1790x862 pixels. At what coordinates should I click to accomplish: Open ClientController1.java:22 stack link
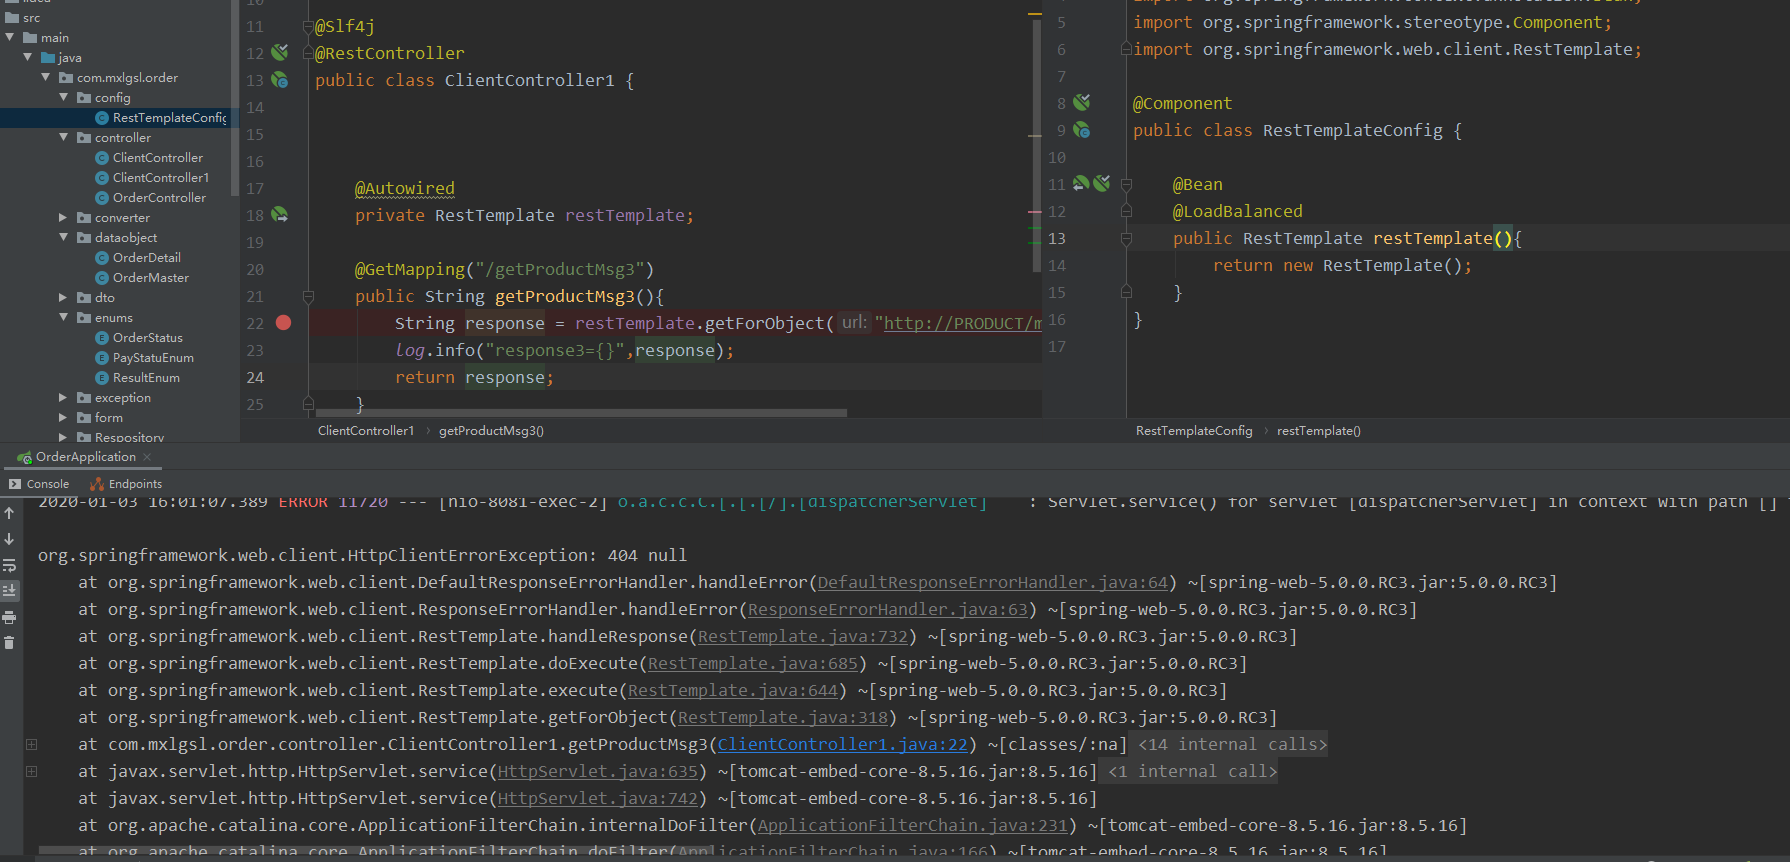tap(842, 744)
